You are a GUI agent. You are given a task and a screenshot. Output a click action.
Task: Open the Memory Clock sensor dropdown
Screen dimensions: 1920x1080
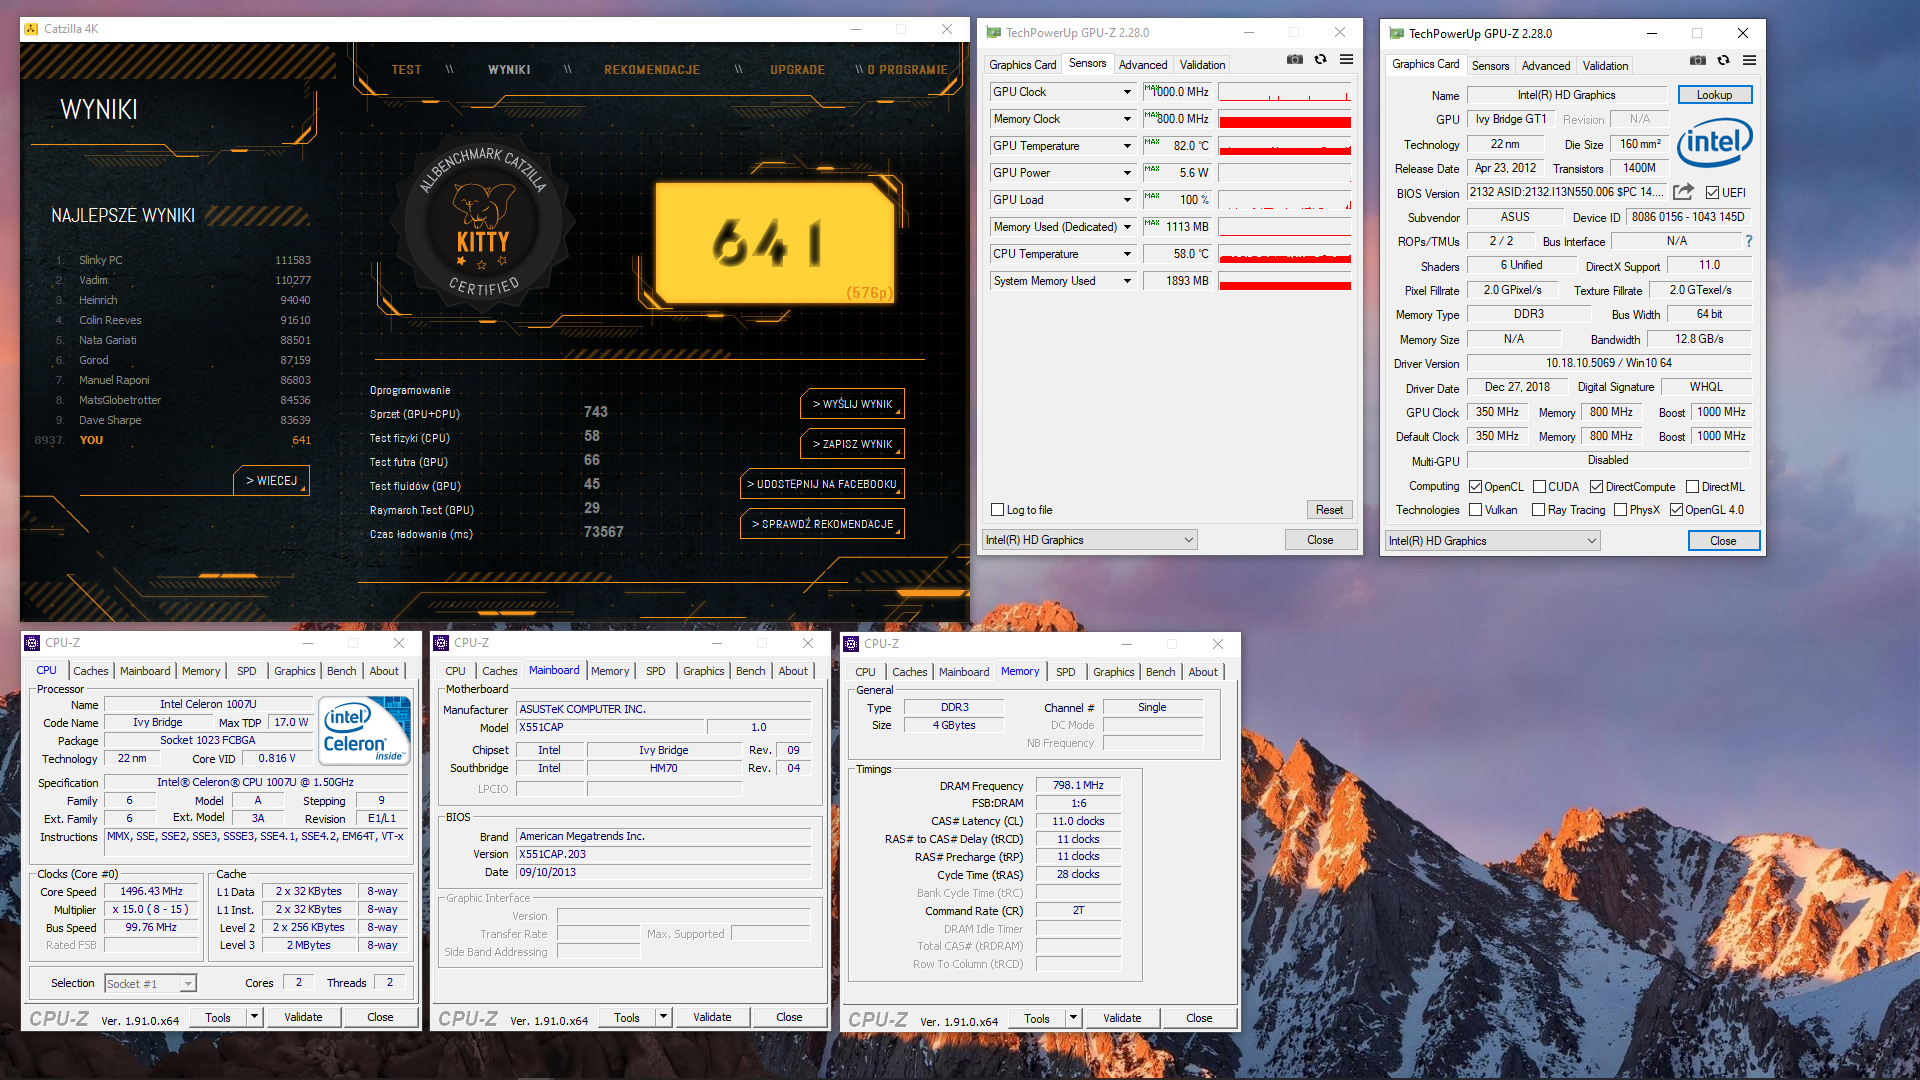click(1127, 119)
